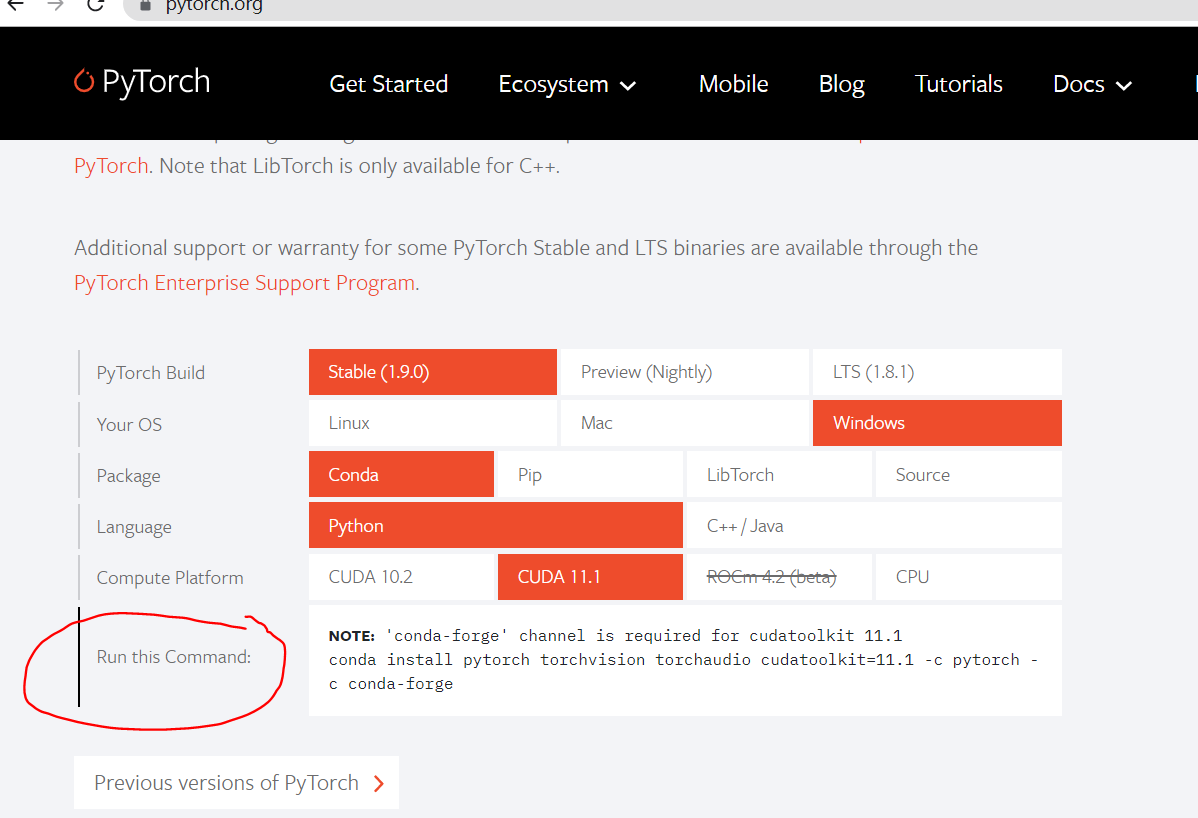Select Source package option
The image size is (1198, 818).
tap(969, 474)
